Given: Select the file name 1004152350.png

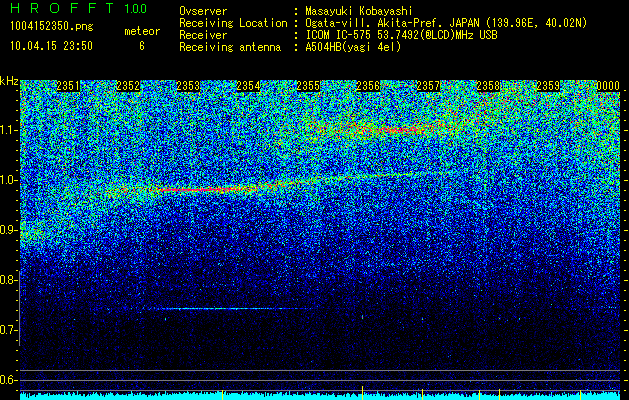Looking at the screenshot, I should pos(51,27).
